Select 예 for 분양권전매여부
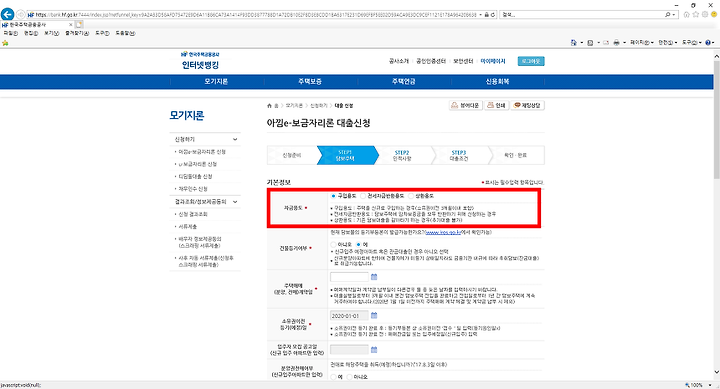The width and height of the screenshot is (720, 389). [333, 377]
